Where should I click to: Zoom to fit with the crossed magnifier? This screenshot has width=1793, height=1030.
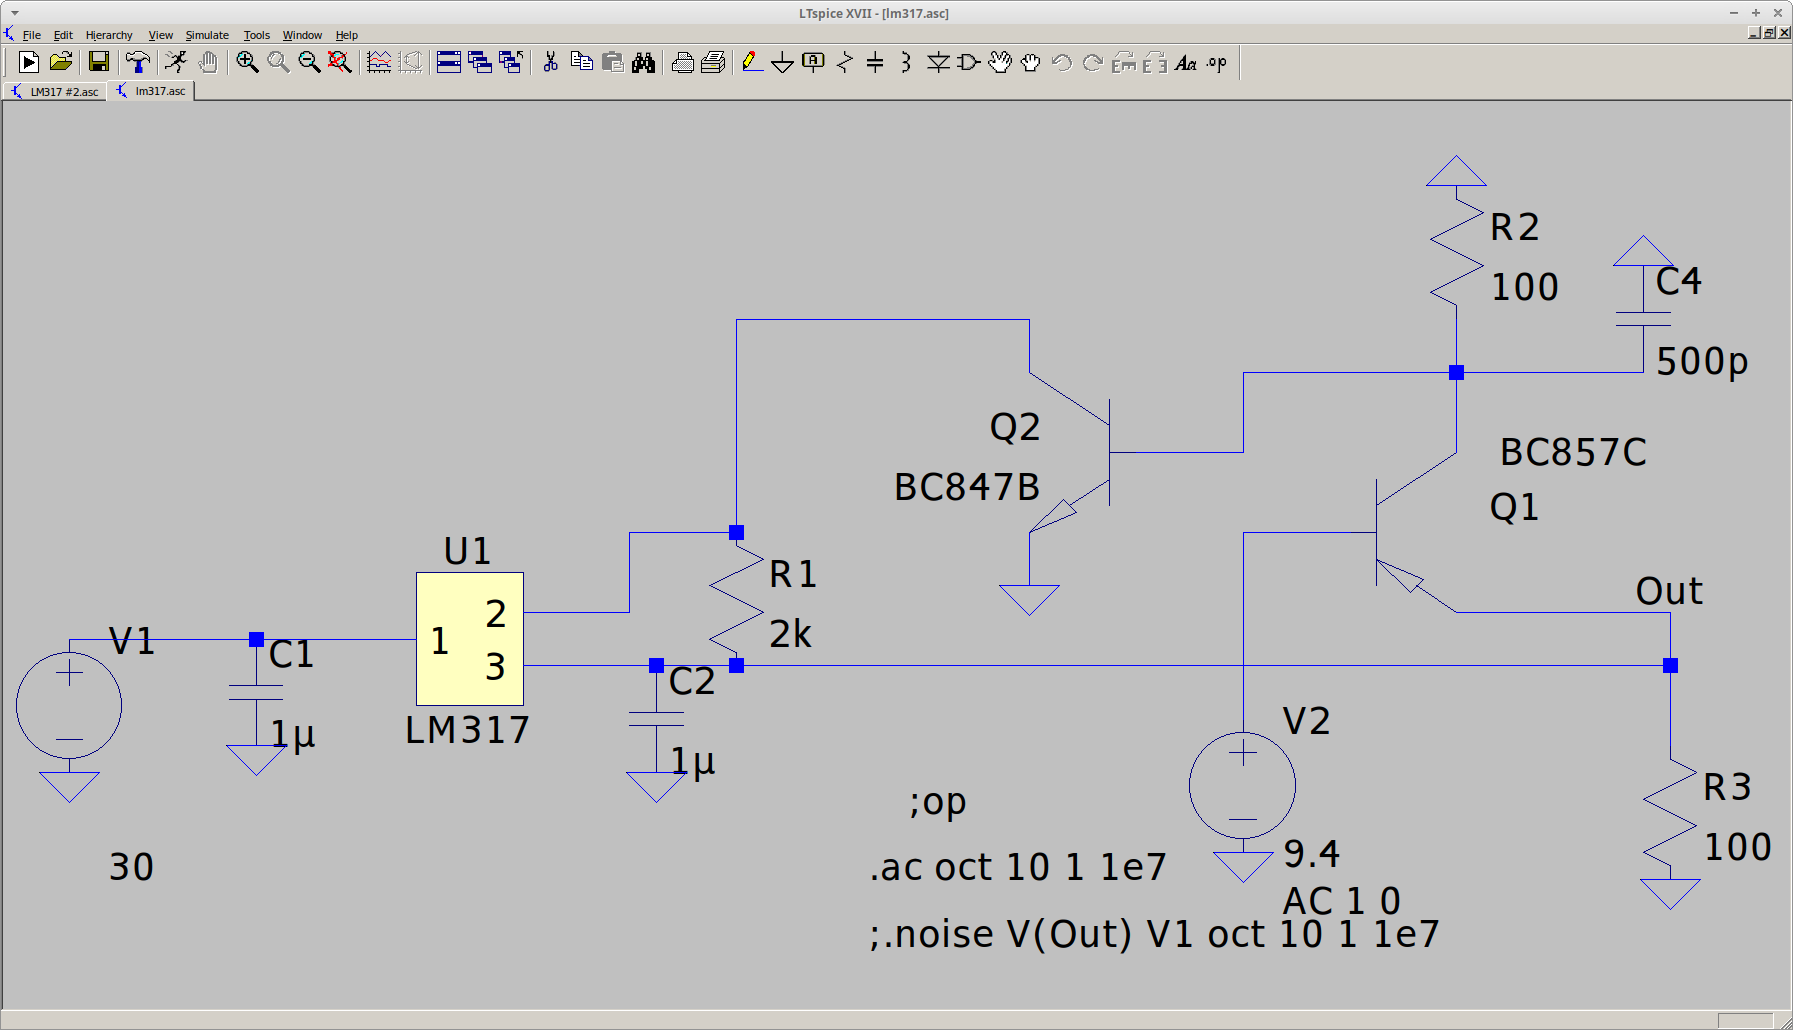[x=340, y=62]
